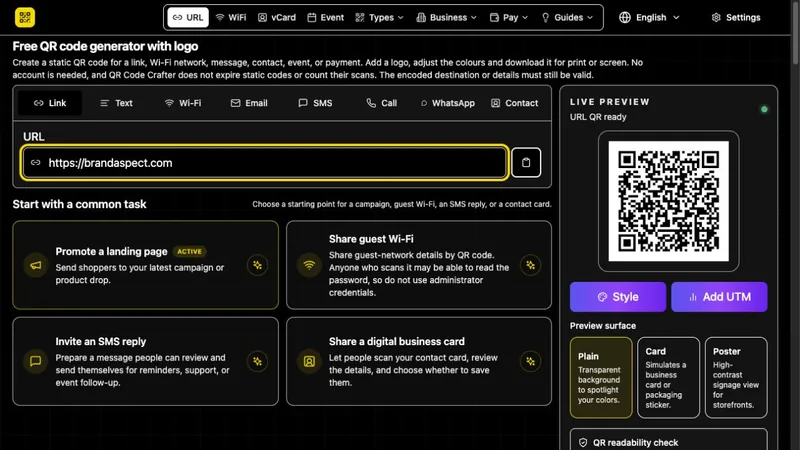Open the Style button
Image resolution: width=800 pixels, height=450 pixels.
pyautogui.click(x=618, y=297)
